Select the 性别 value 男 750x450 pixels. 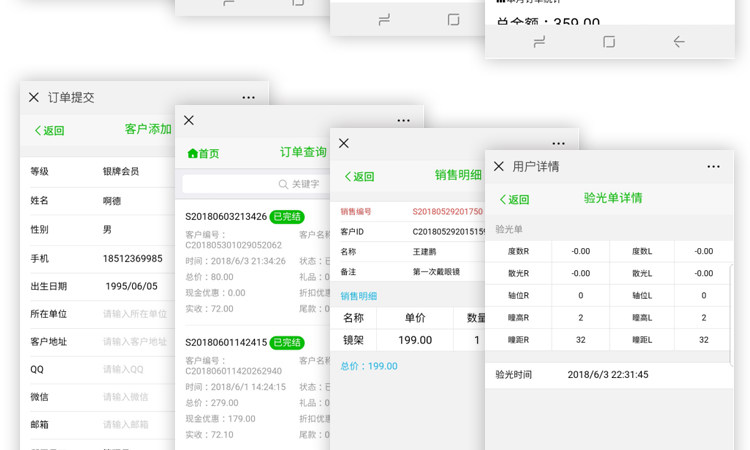coord(107,230)
